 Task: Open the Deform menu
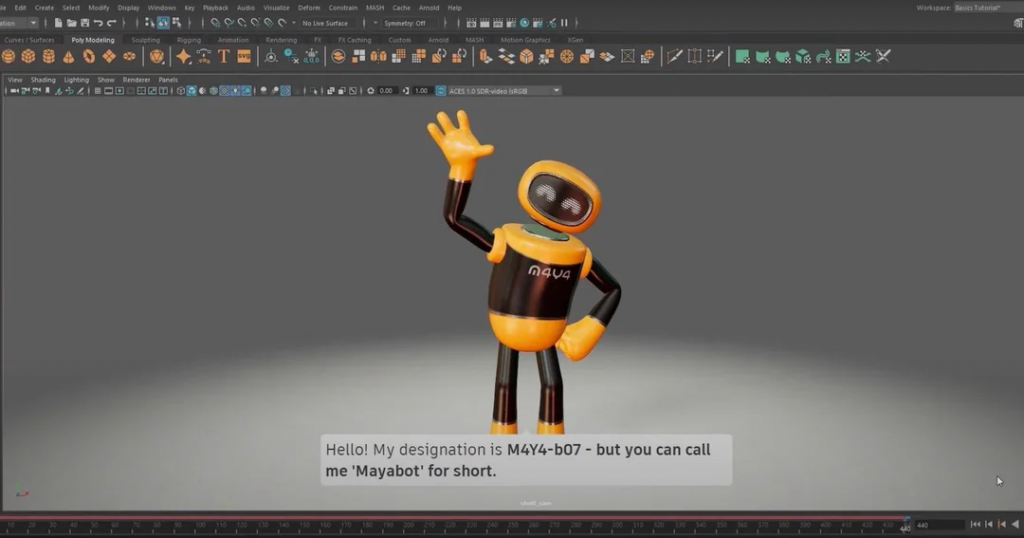point(309,7)
